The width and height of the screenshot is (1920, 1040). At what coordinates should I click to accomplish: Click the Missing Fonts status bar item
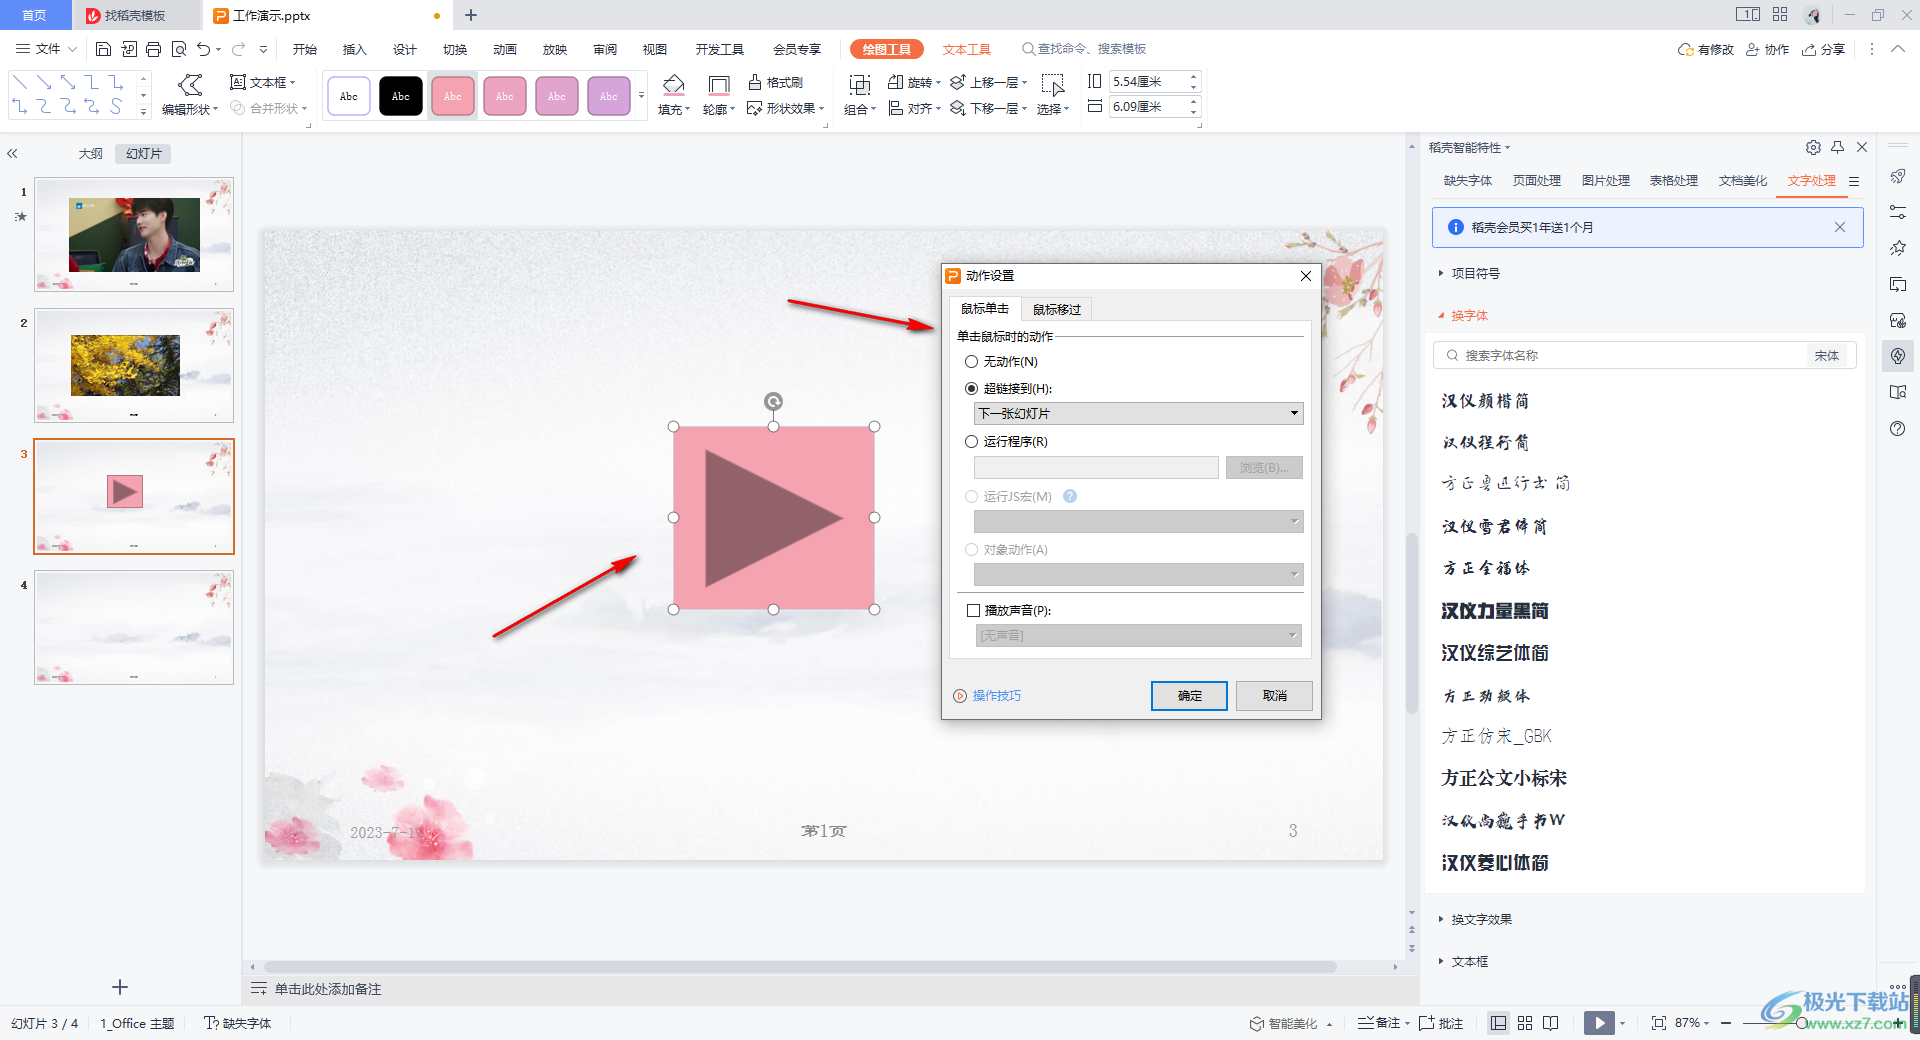(238, 1023)
